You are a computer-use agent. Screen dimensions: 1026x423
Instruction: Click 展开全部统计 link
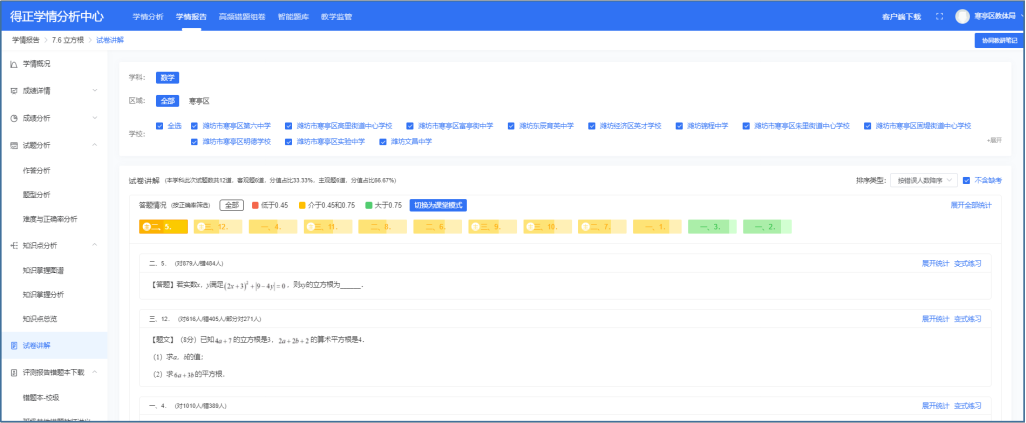click(971, 206)
